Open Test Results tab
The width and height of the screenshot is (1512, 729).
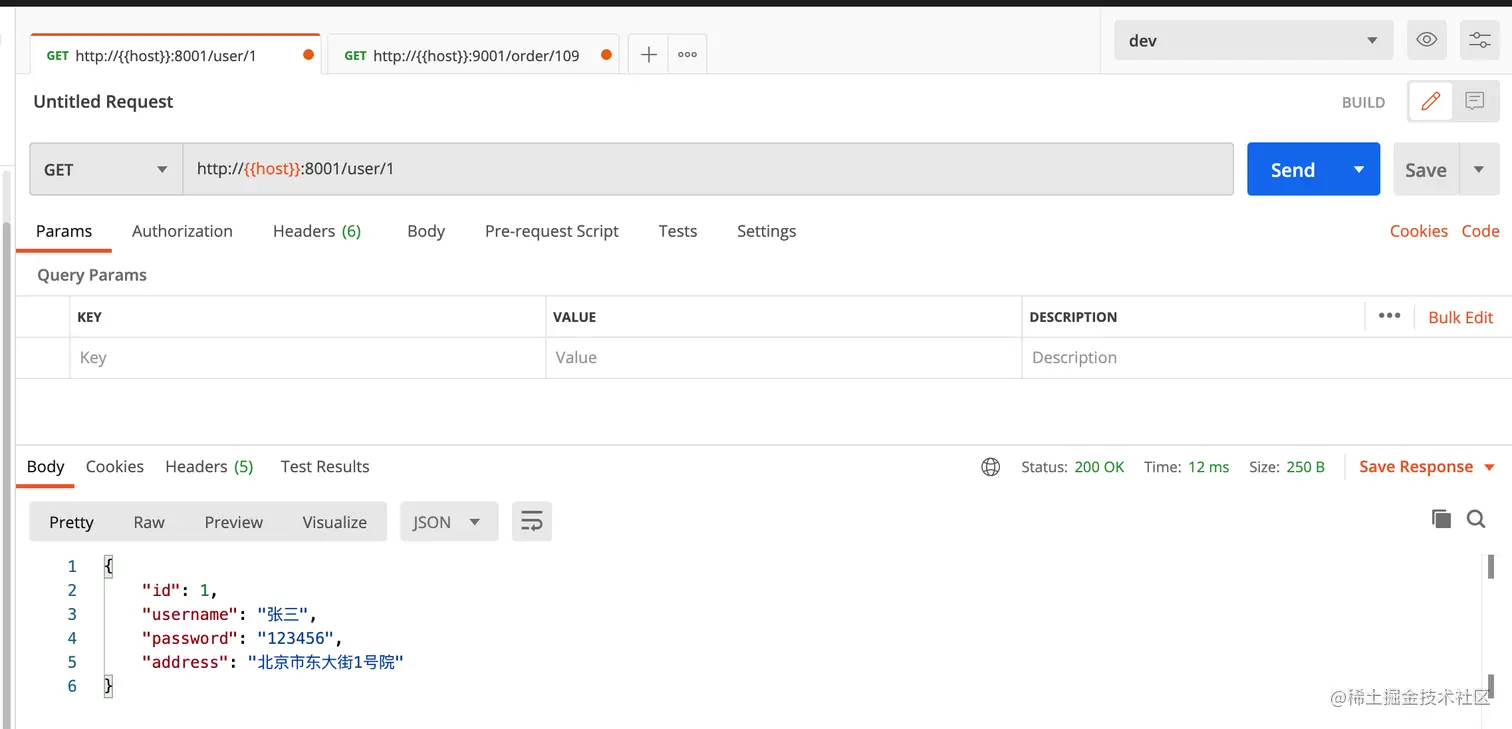[x=325, y=467]
